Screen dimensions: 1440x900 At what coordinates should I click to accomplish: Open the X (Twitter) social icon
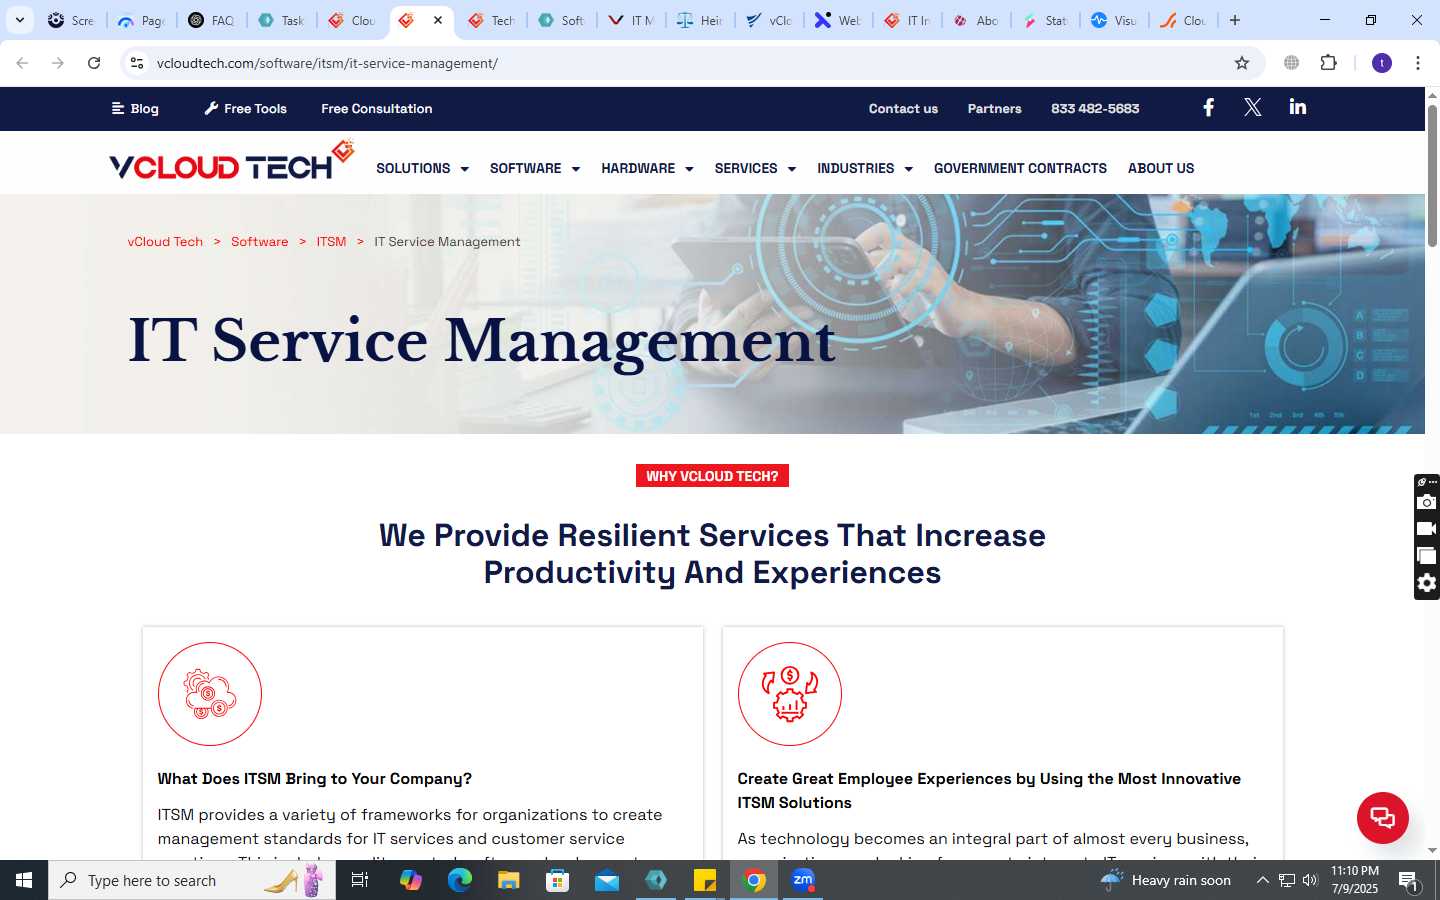coord(1252,107)
